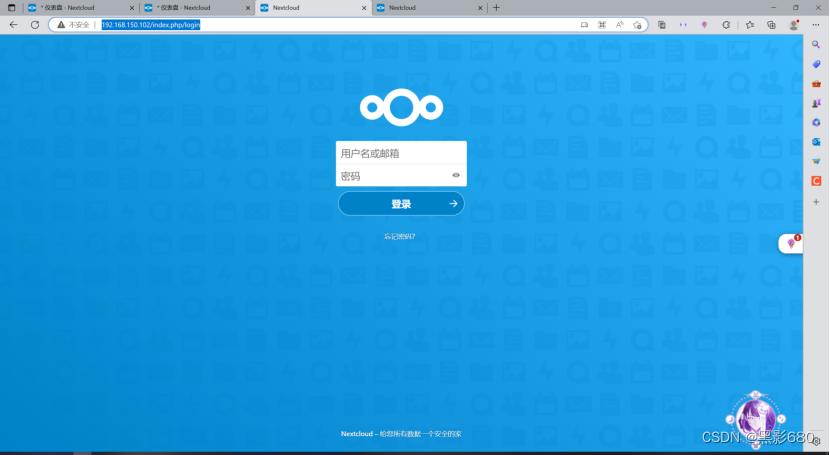Click the Nextcloud logo
This screenshot has height=455, width=830.
(x=401, y=107)
